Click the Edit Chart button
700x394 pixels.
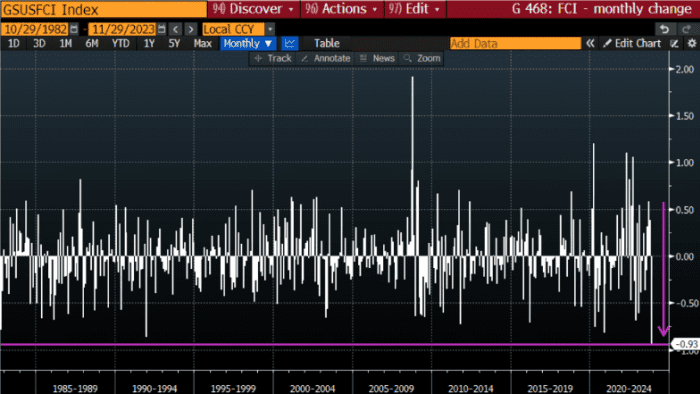pos(632,43)
